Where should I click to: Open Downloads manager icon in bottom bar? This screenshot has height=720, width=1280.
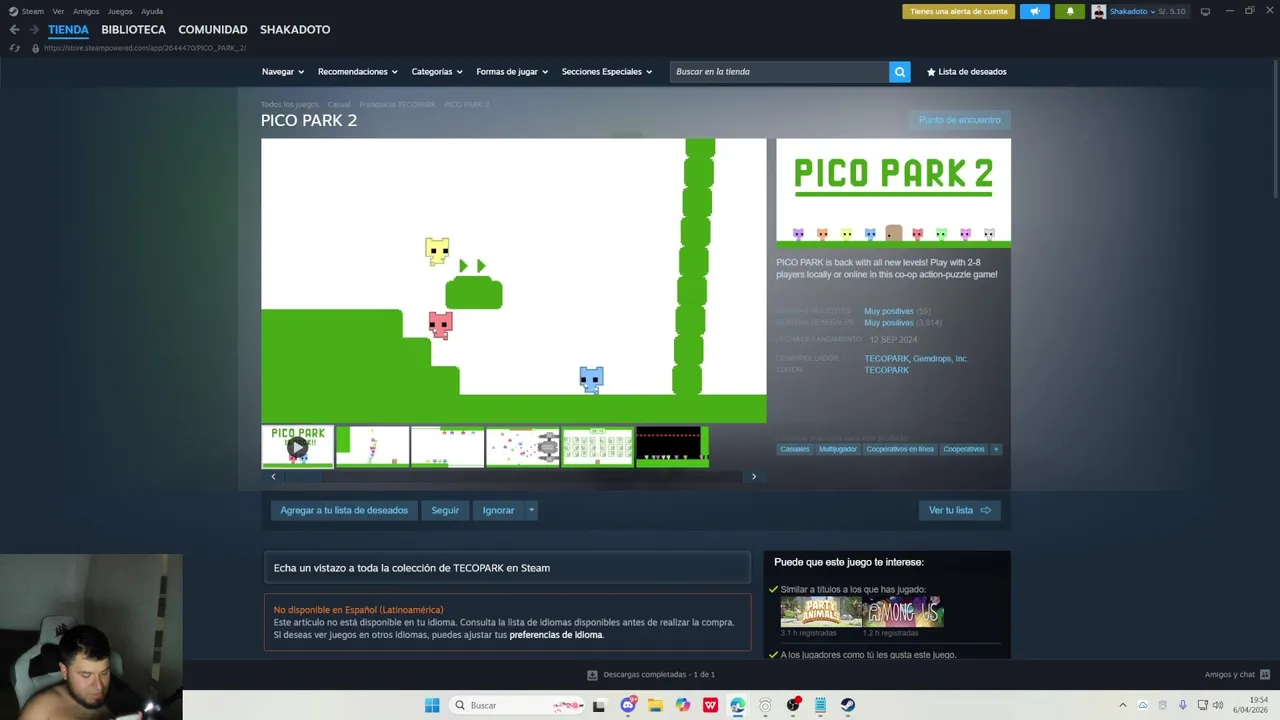pyautogui.click(x=592, y=675)
